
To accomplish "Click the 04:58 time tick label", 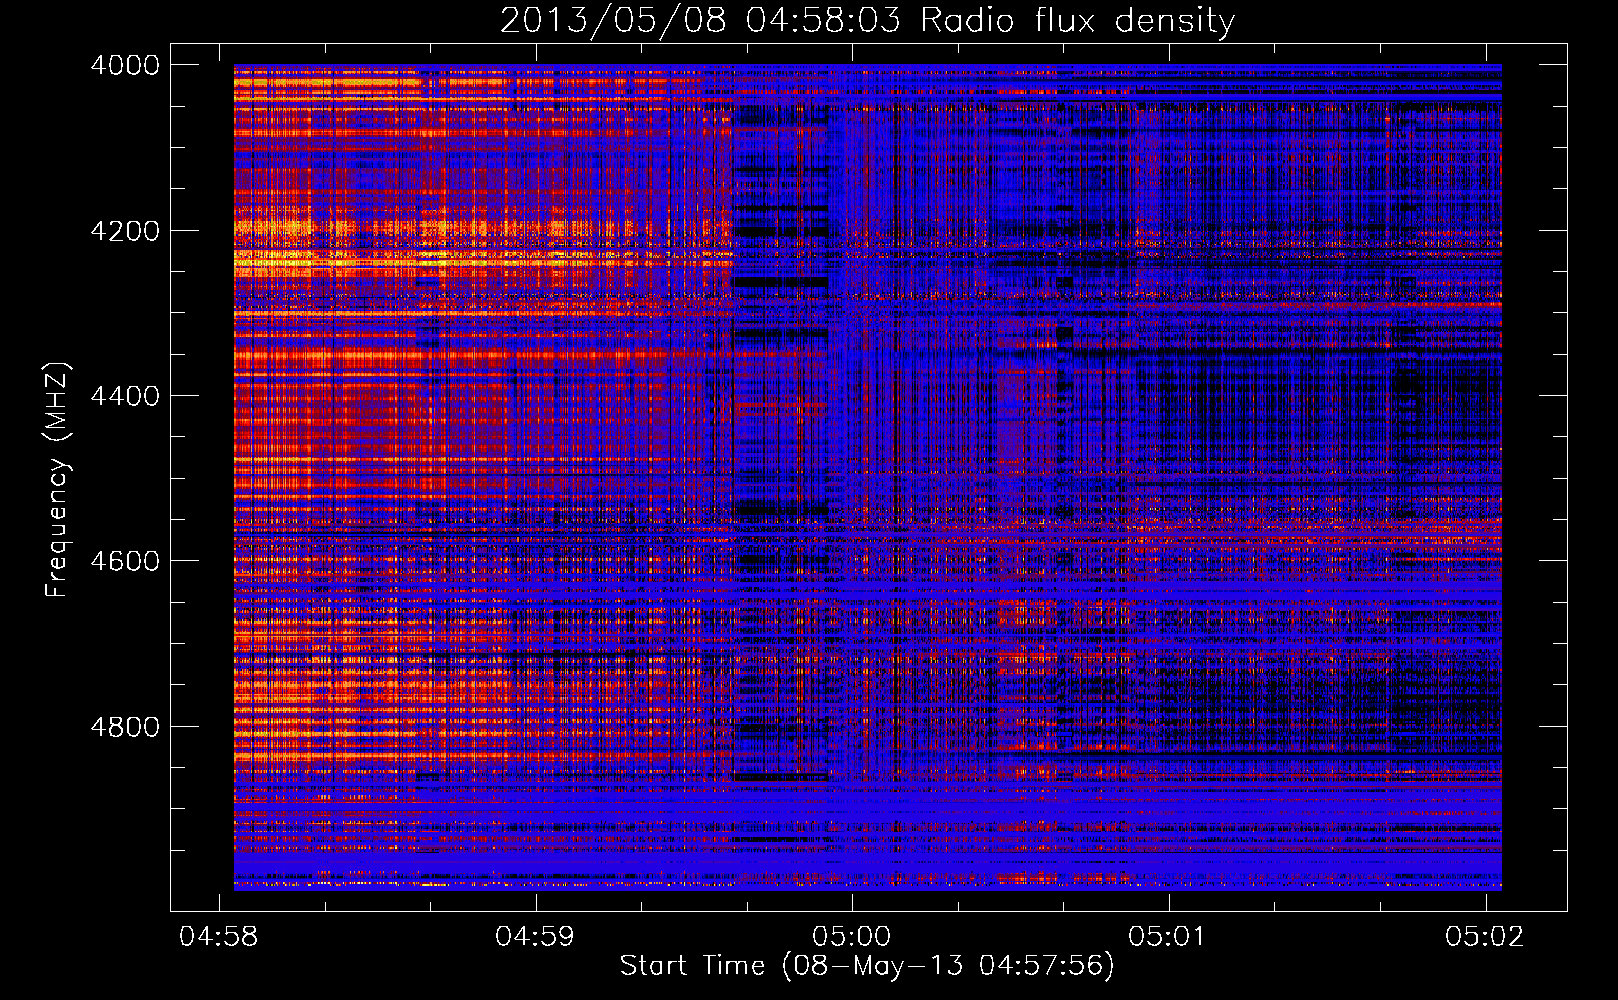I will coord(218,936).
